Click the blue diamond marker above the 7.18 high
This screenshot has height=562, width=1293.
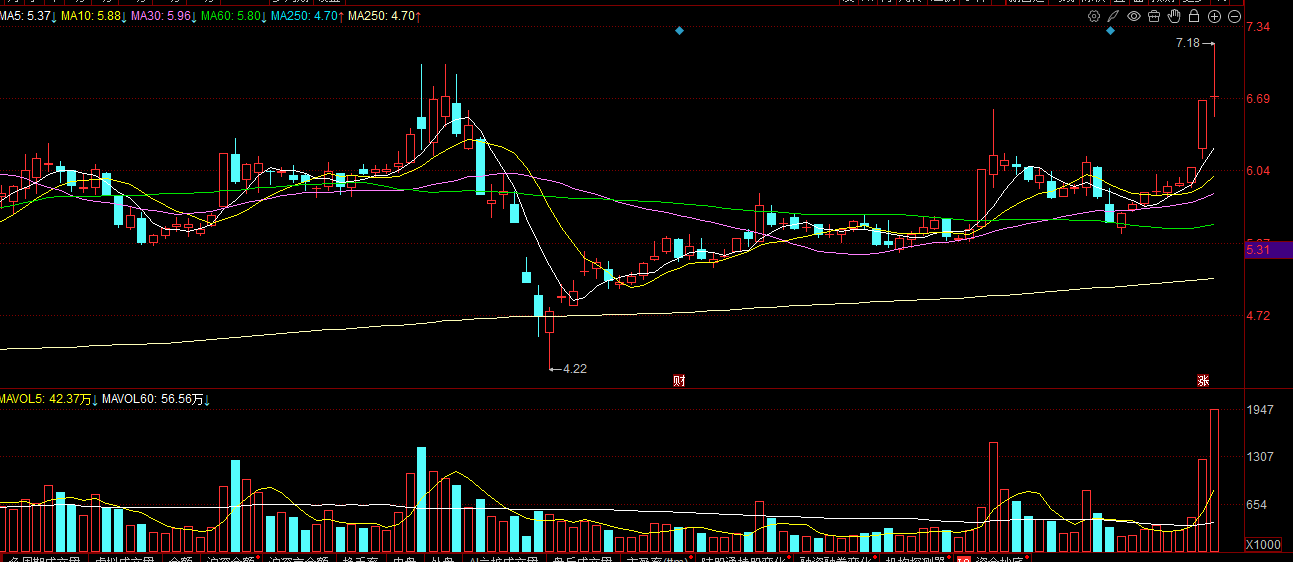[1110, 31]
